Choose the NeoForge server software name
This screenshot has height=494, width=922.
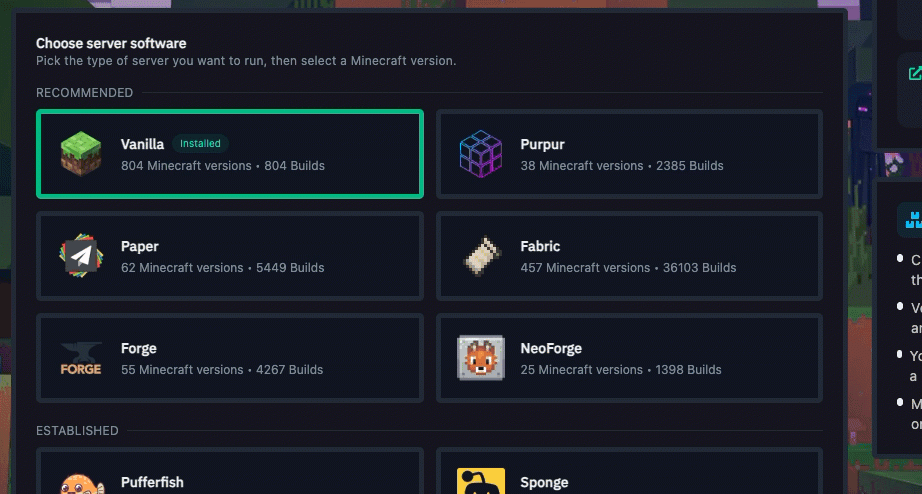point(551,349)
